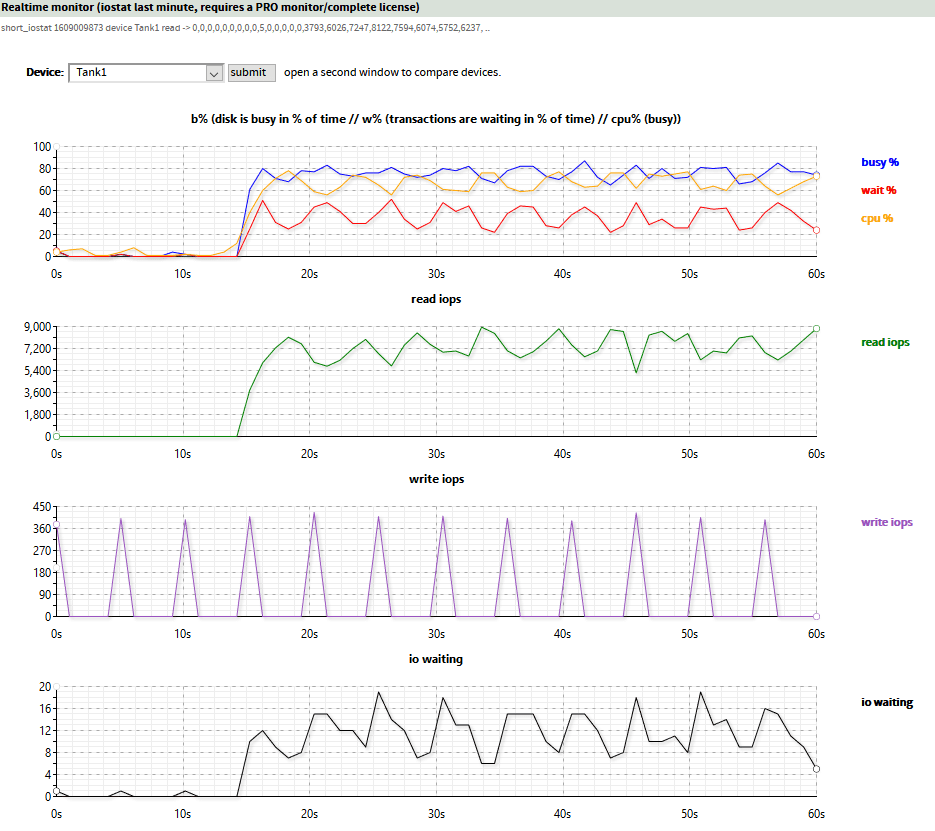Click the write iops start marker at 0s
This screenshot has height=831, width=935.
click(56, 525)
